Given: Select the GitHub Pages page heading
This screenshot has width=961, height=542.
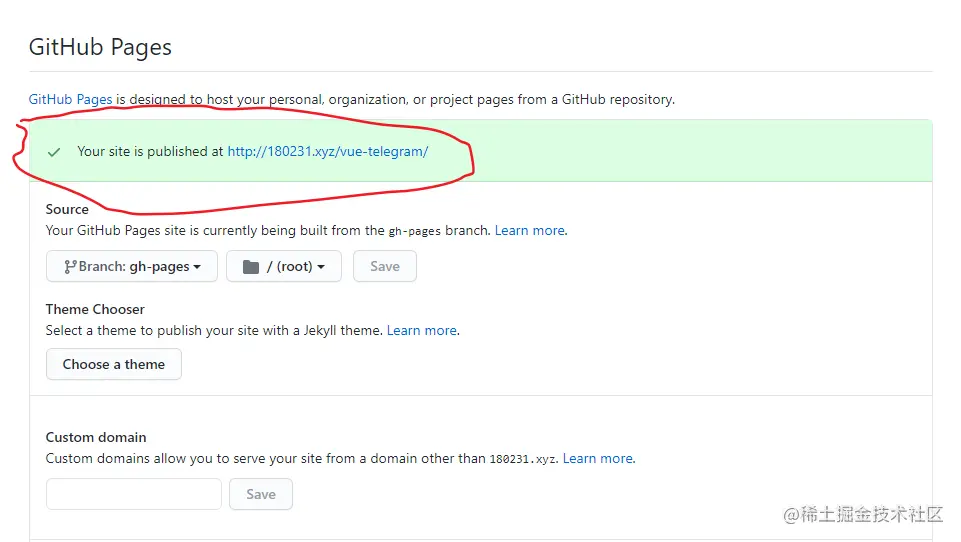Looking at the screenshot, I should (101, 47).
